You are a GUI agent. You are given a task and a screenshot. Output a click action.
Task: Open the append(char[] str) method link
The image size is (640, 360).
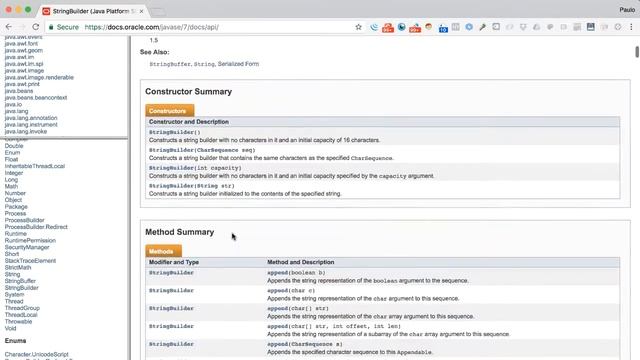coord(298,309)
